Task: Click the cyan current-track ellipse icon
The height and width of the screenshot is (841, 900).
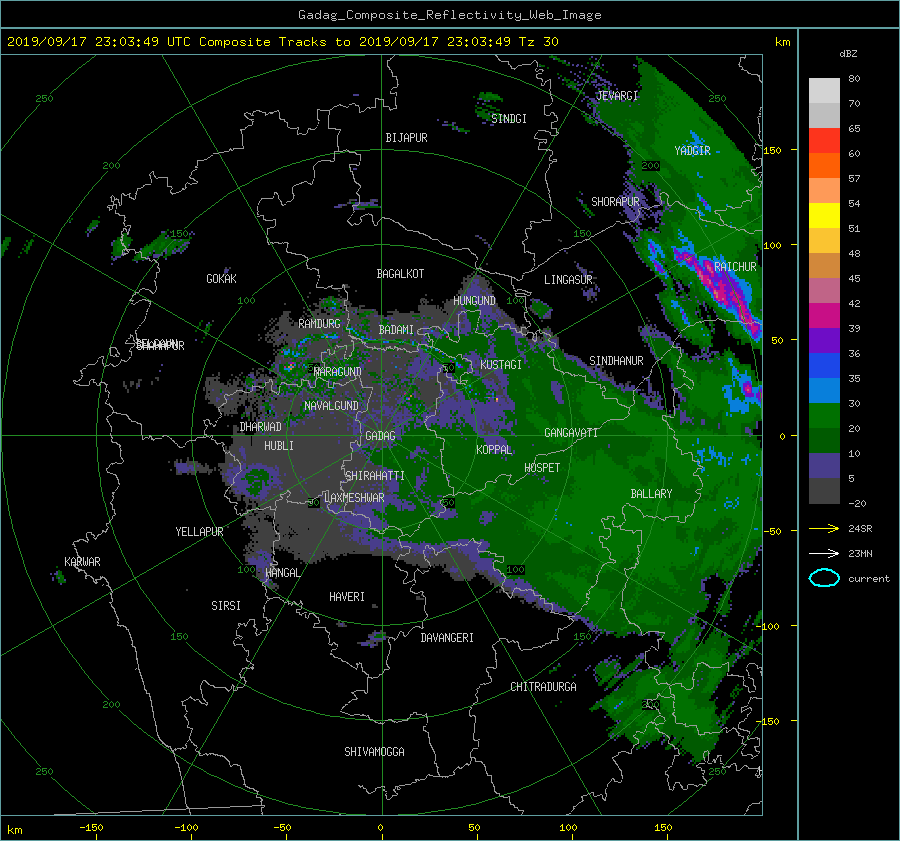Action: coord(824,578)
